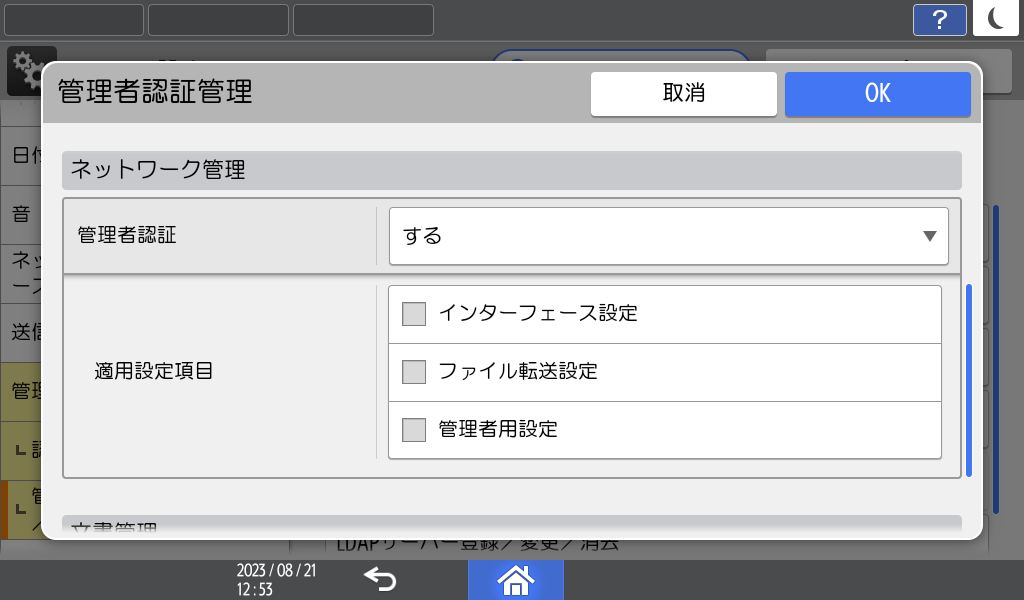Viewport: 1024px width, 600px height.
Task: Tick the 管理者用設定 checkbox
Action: (x=413, y=429)
